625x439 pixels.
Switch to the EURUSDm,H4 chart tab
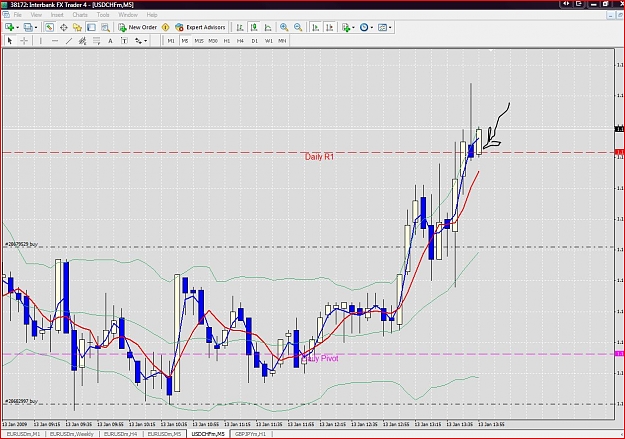121,434
